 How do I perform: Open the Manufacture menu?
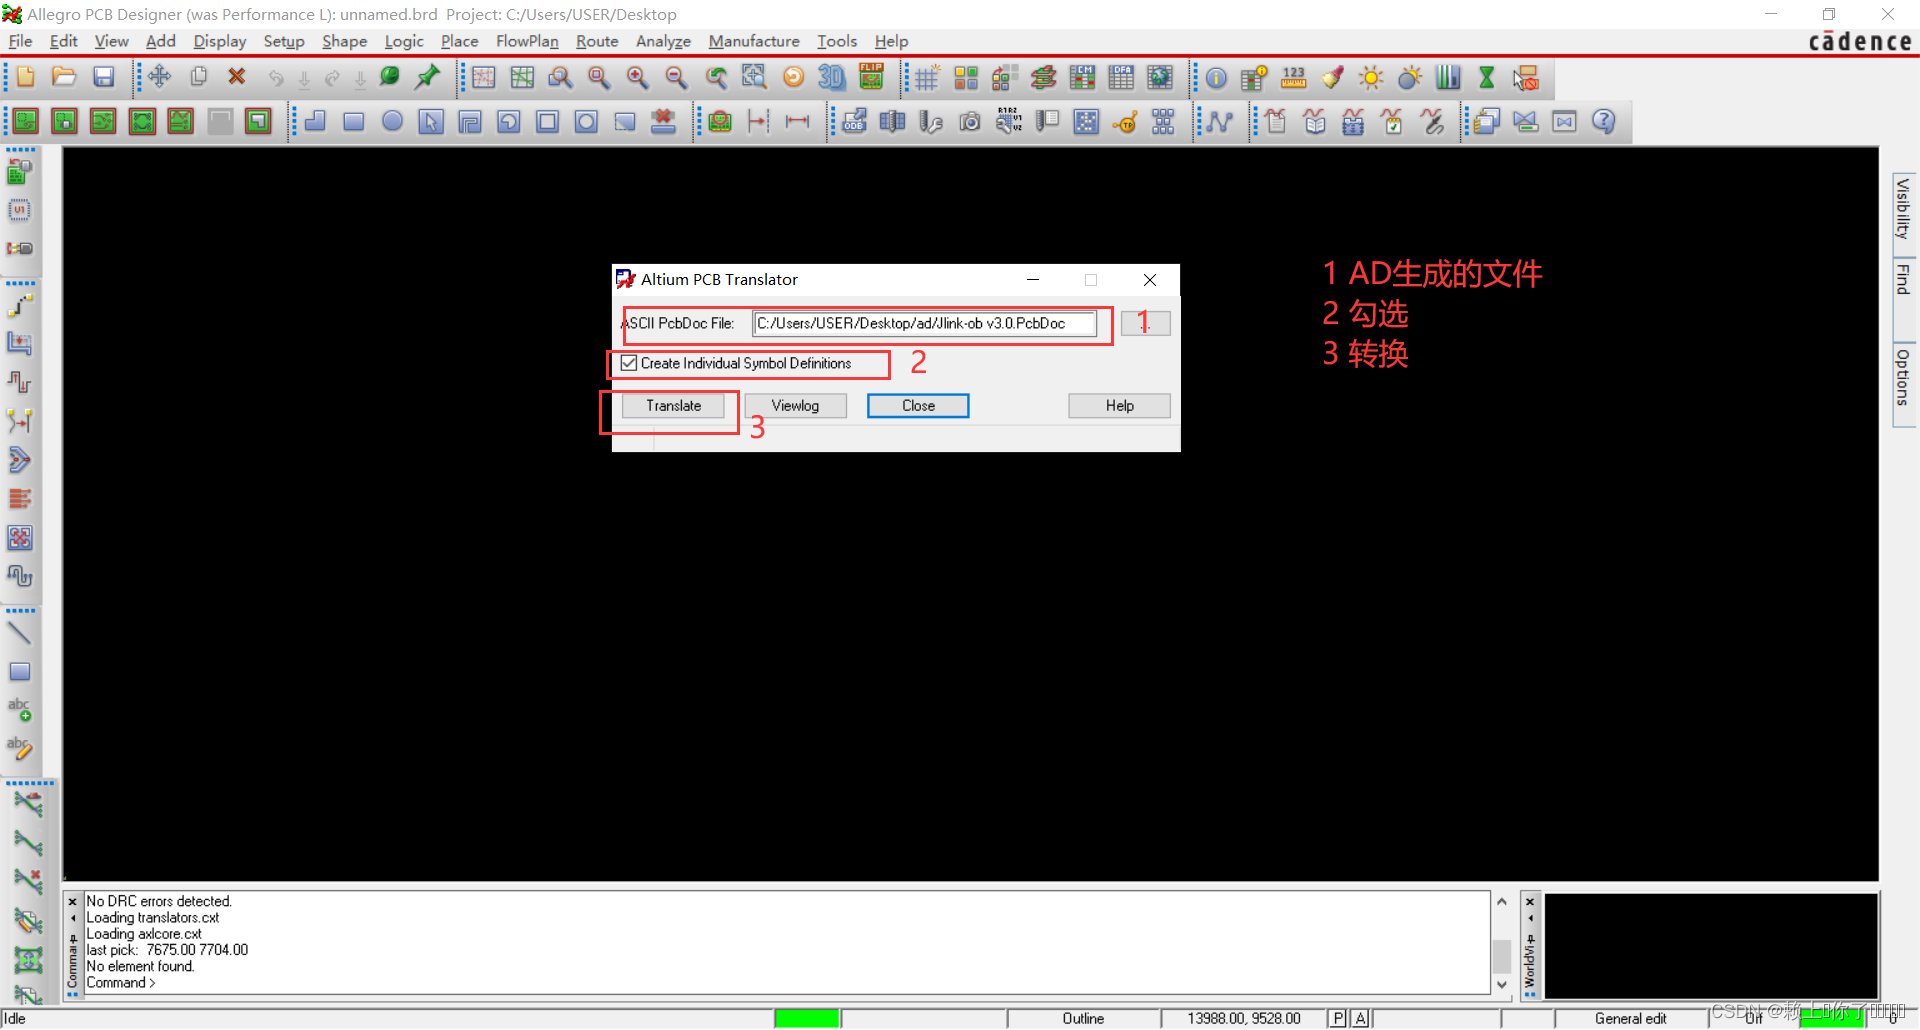coord(754,41)
